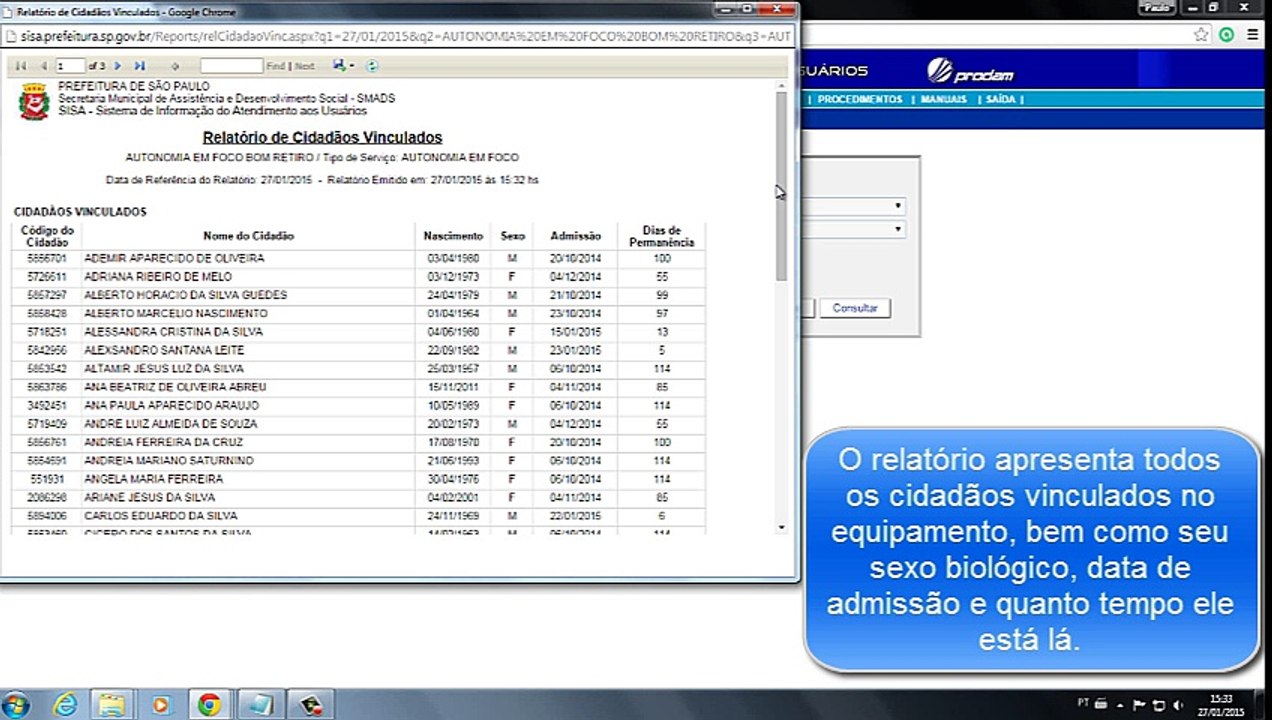Click the Admissão column header
Screen dimensions: 1272x720
pos(575,236)
